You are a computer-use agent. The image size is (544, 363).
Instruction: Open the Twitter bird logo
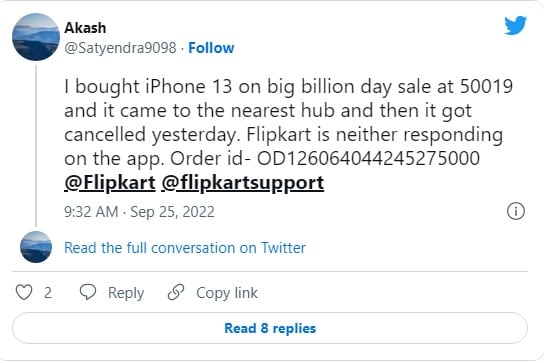click(515, 25)
